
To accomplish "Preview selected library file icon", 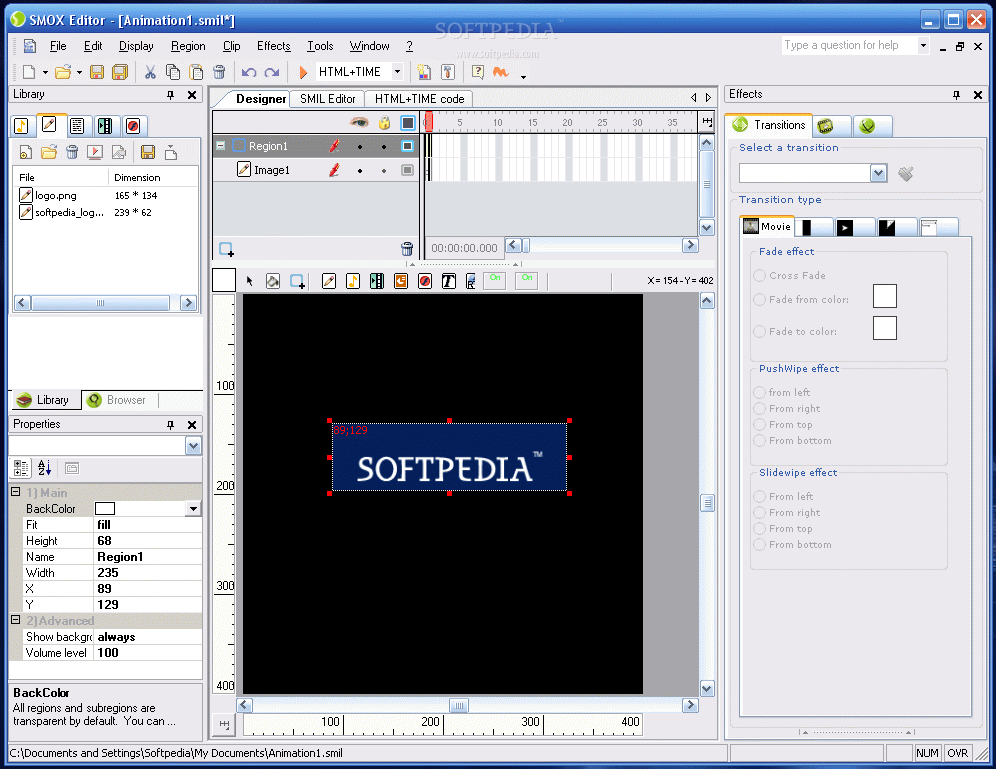I will click(95, 152).
